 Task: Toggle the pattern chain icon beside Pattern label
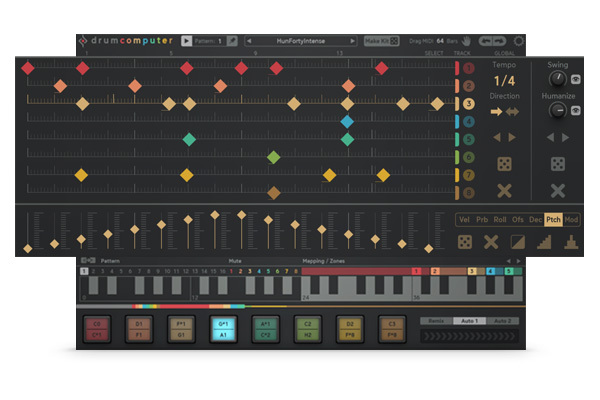coord(88,261)
